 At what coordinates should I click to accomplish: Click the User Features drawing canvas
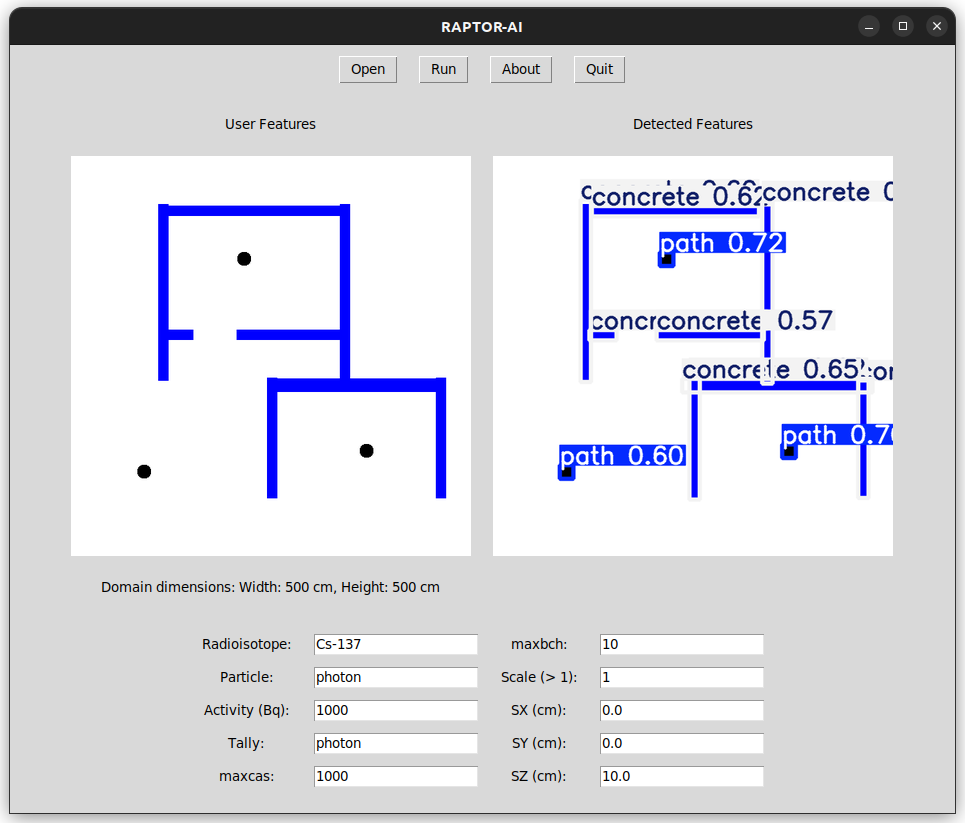[270, 355]
